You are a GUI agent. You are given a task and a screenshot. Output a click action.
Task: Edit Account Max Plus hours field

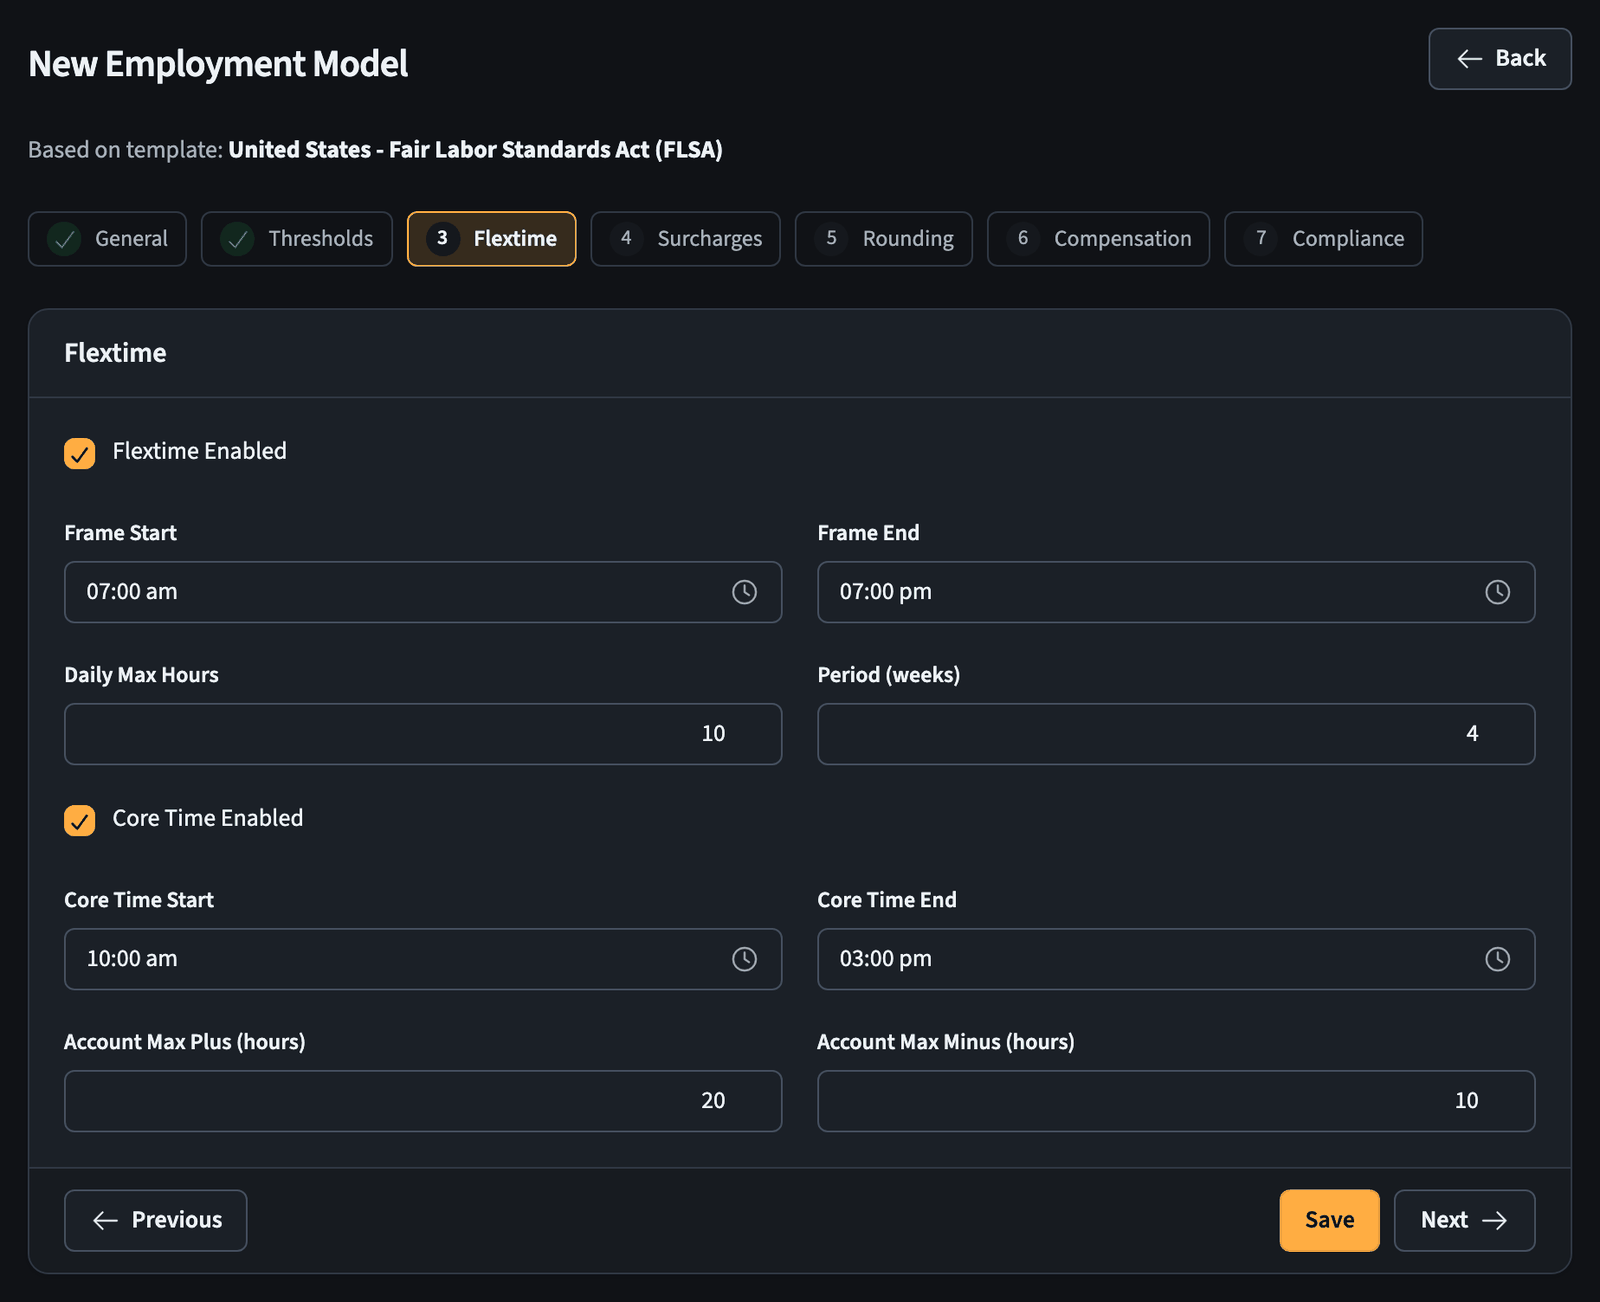[423, 1101]
